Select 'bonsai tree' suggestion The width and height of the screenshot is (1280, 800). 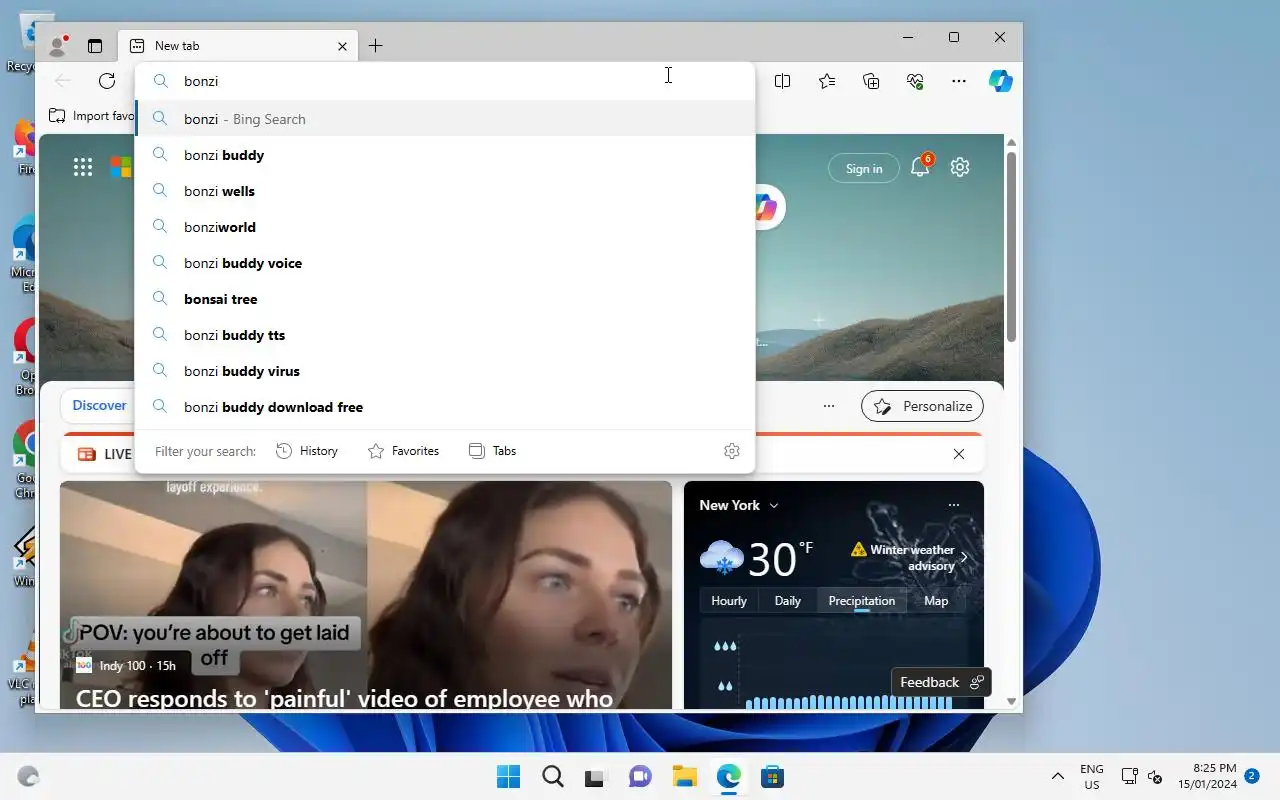(x=445, y=299)
